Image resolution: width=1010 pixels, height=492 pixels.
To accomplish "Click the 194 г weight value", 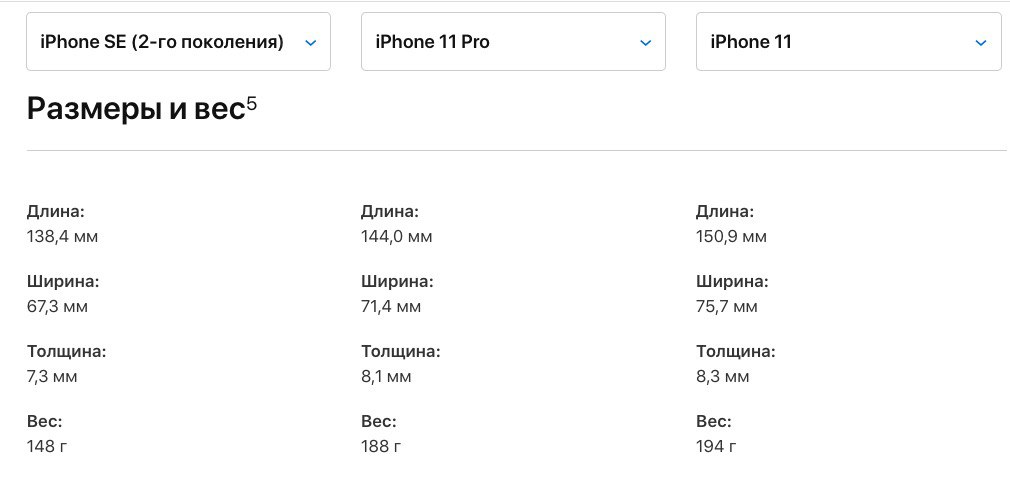I will pyautogui.click(x=716, y=446).
